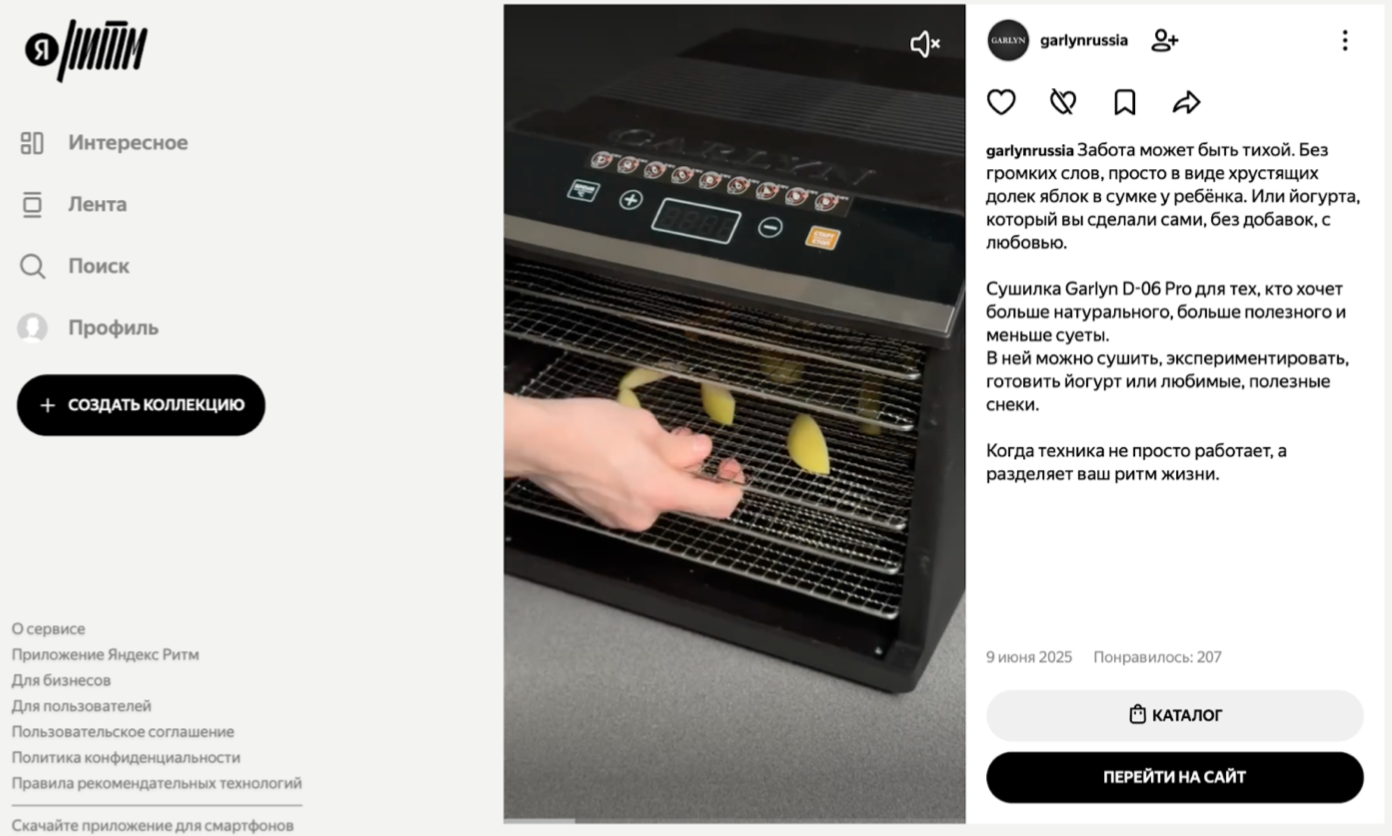Click the crossed-out heart dislike icon
This screenshot has height=836, width=1392.
pos(1063,102)
